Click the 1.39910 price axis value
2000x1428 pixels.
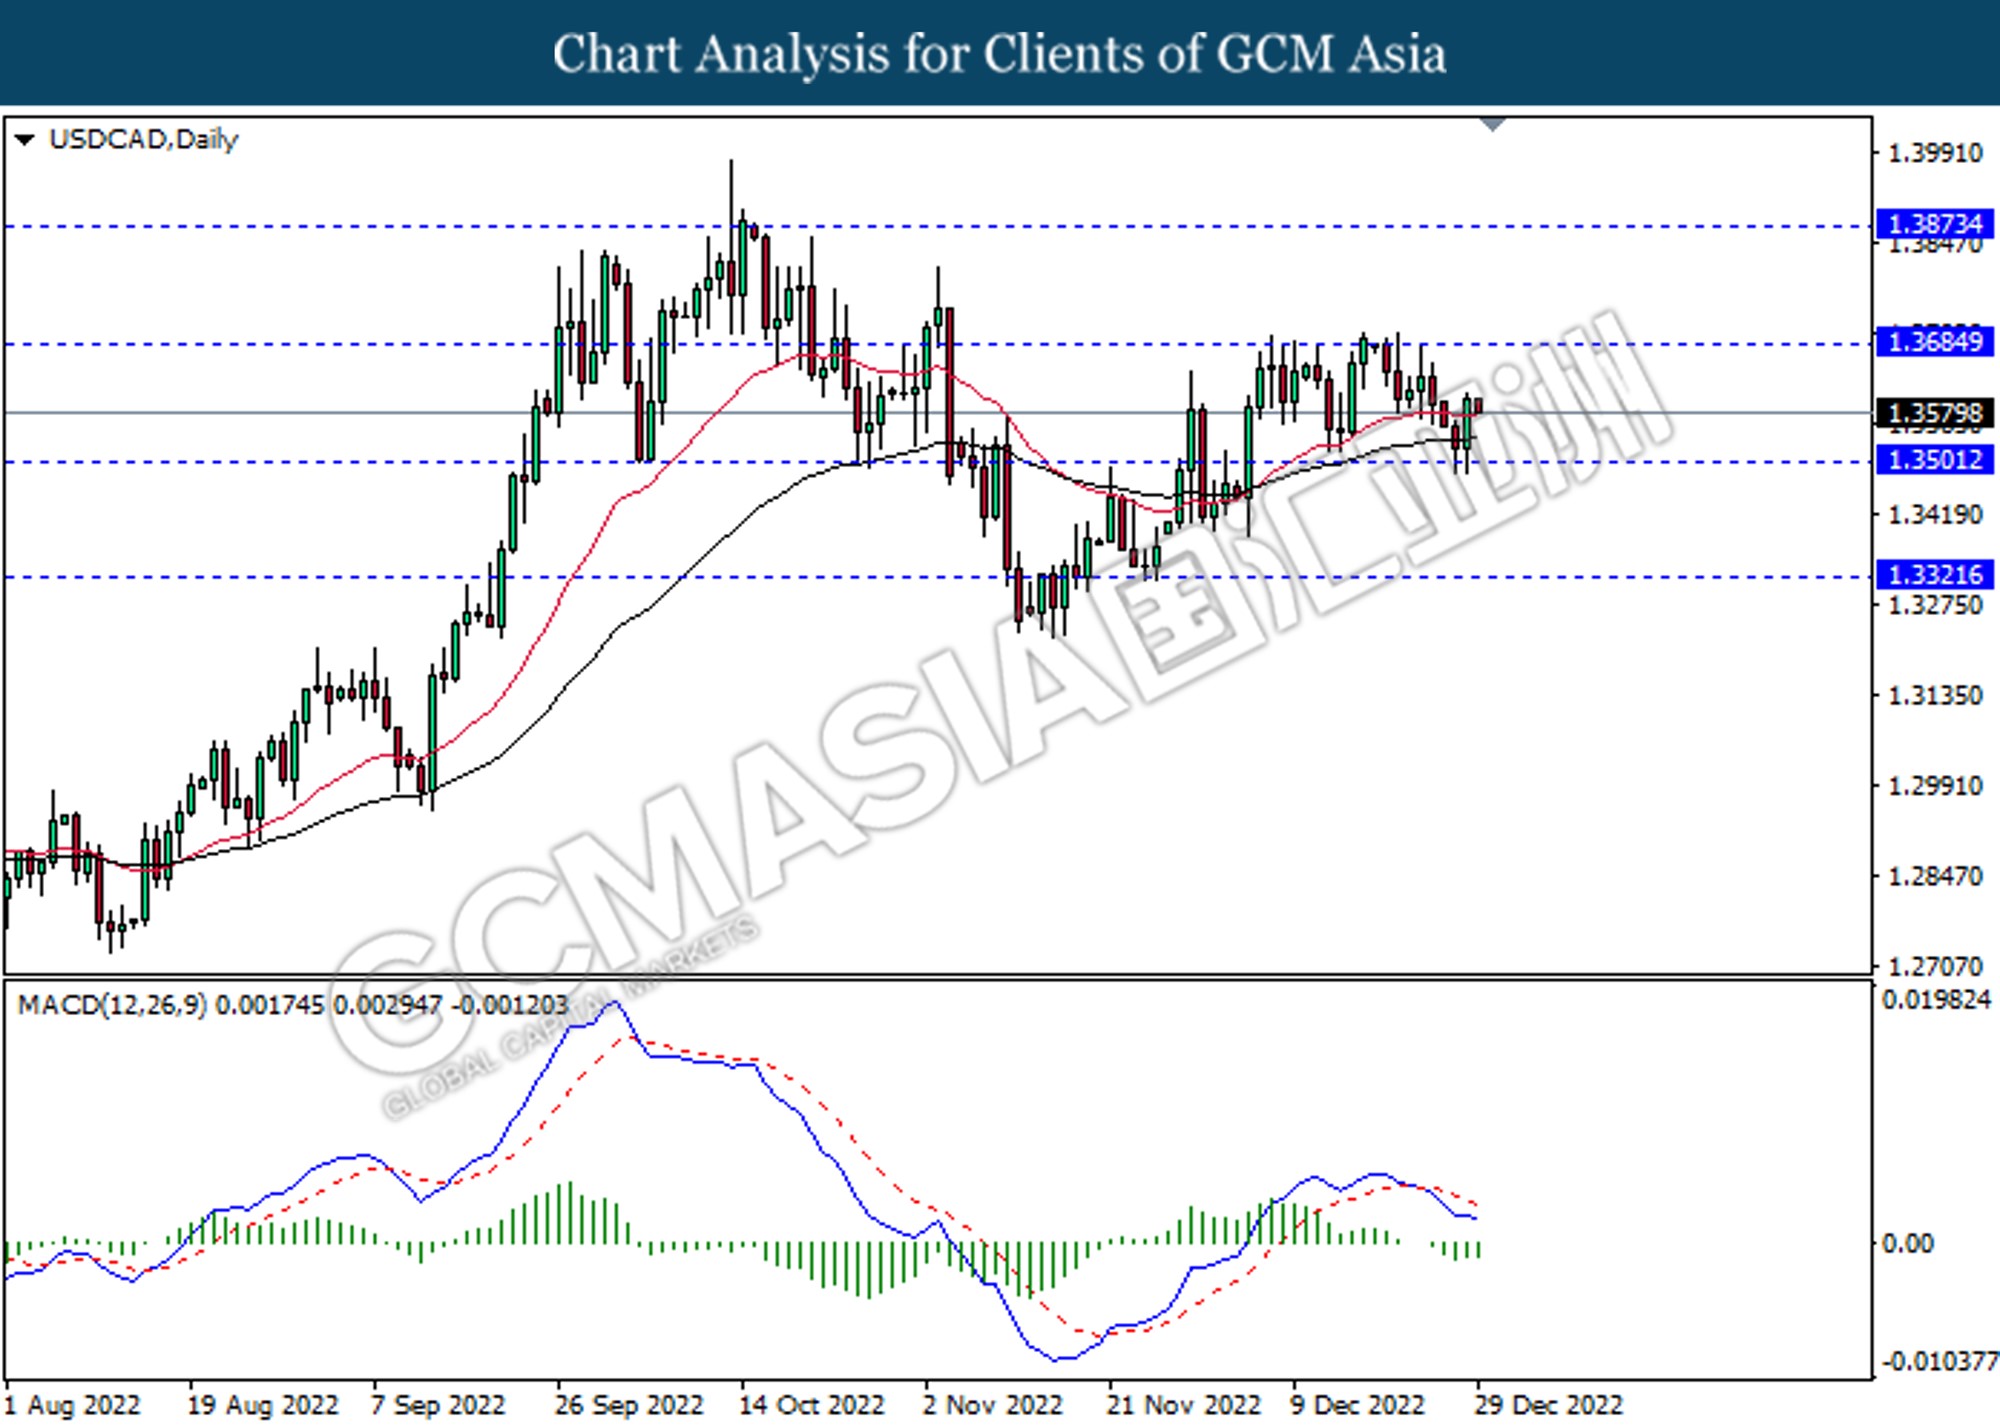coord(1934,153)
